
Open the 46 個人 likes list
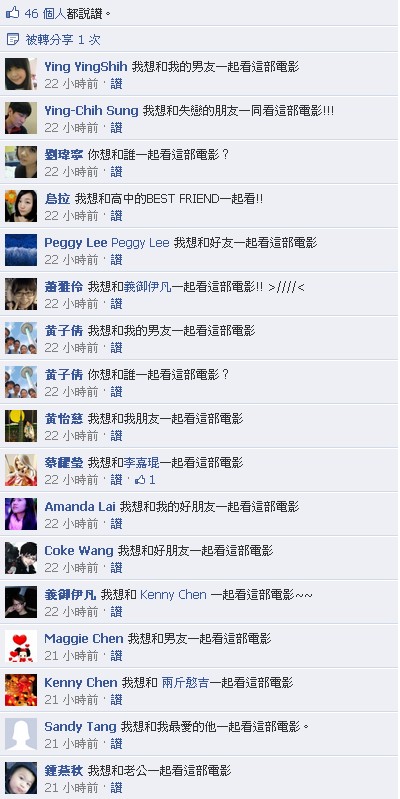[45, 13]
